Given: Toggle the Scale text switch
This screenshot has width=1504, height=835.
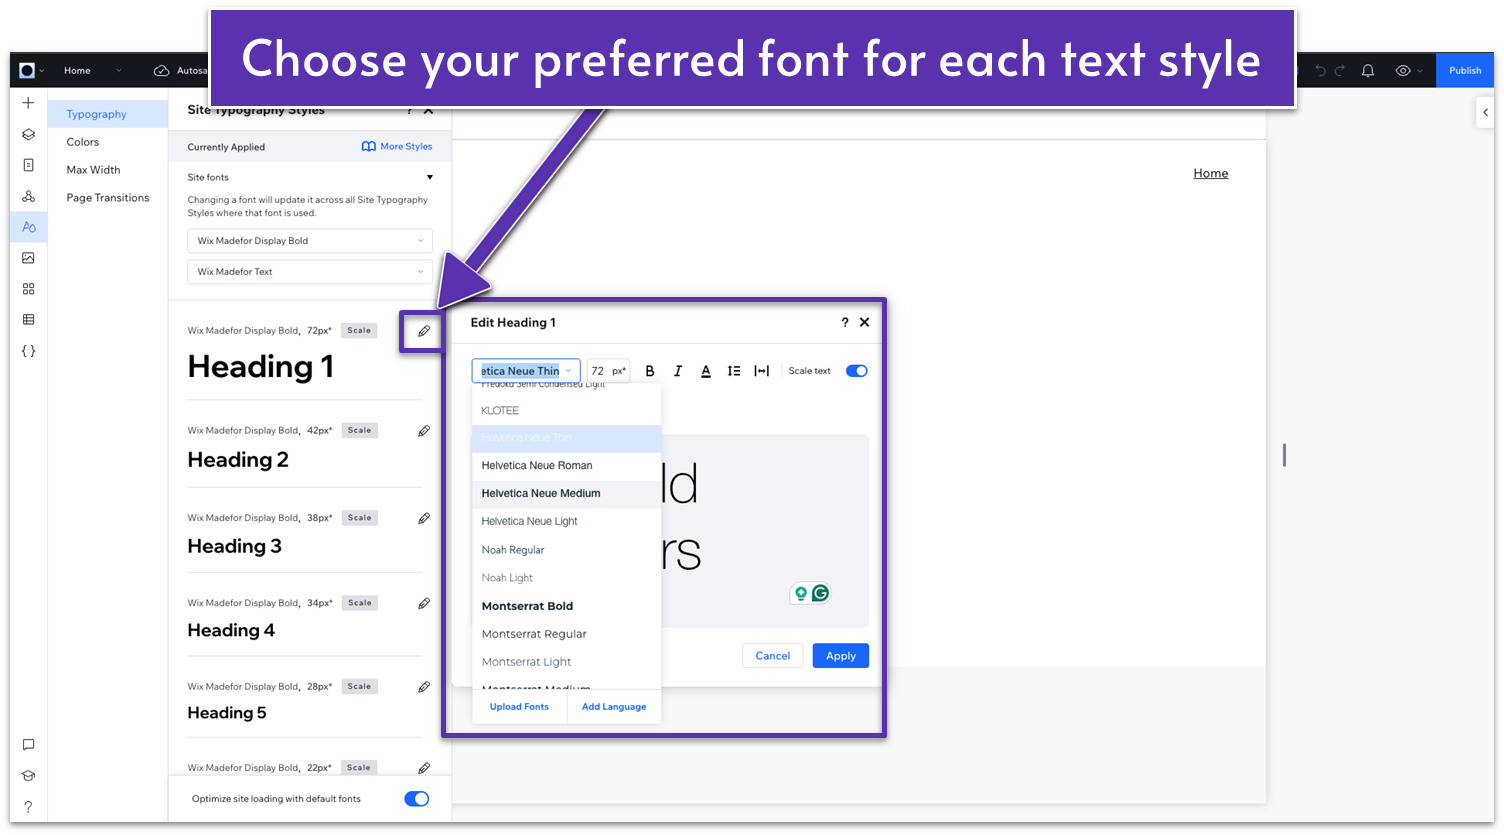Looking at the screenshot, I should point(857,371).
